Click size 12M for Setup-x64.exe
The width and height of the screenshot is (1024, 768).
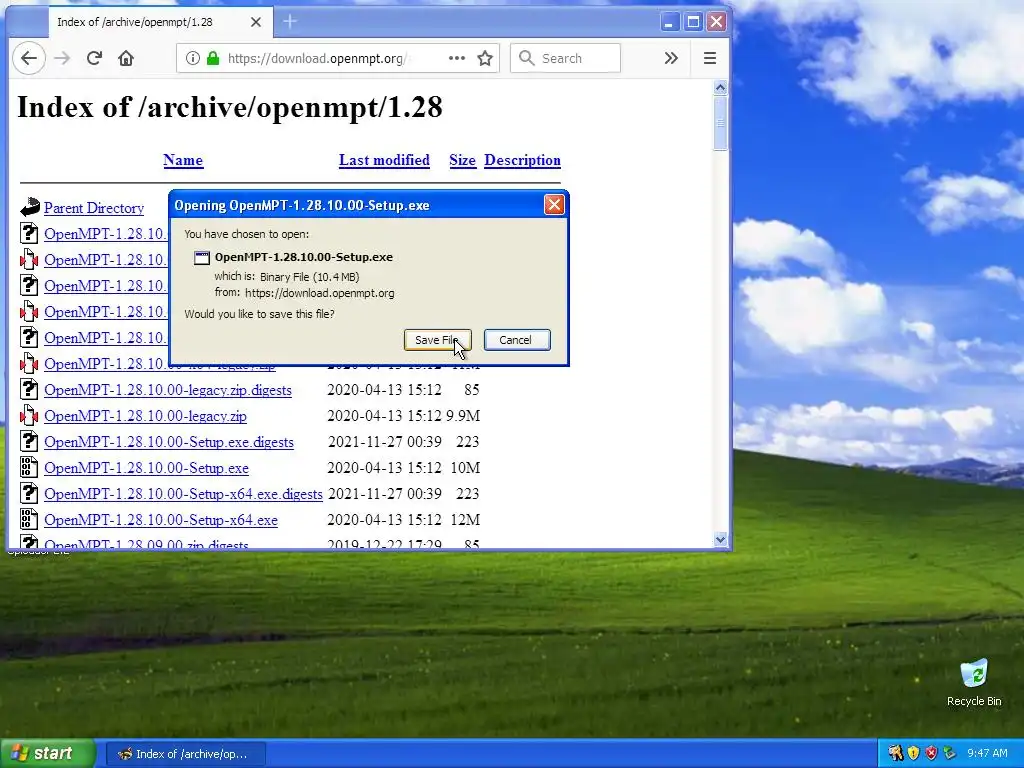coord(465,520)
